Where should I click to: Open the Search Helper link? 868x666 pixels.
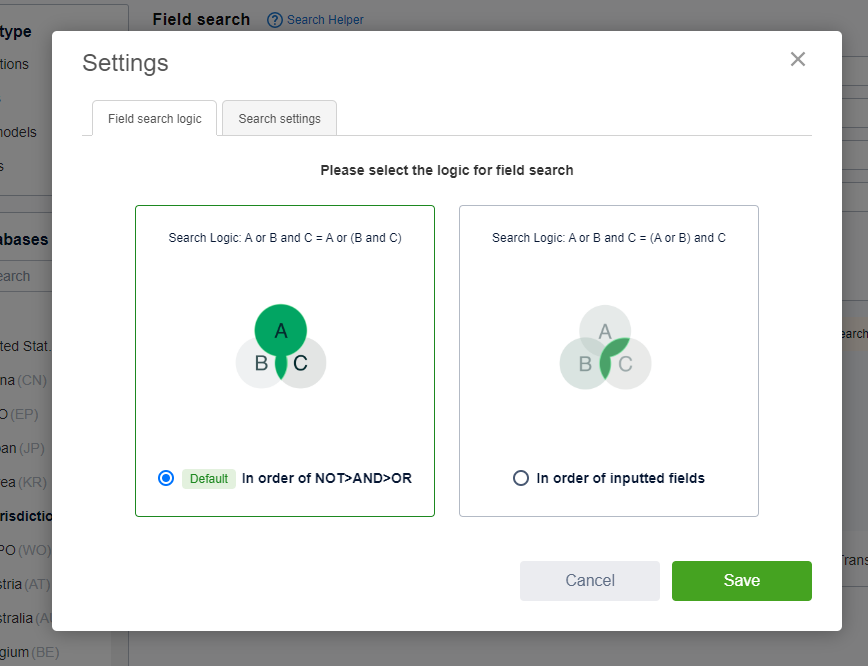(x=325, y=20)
